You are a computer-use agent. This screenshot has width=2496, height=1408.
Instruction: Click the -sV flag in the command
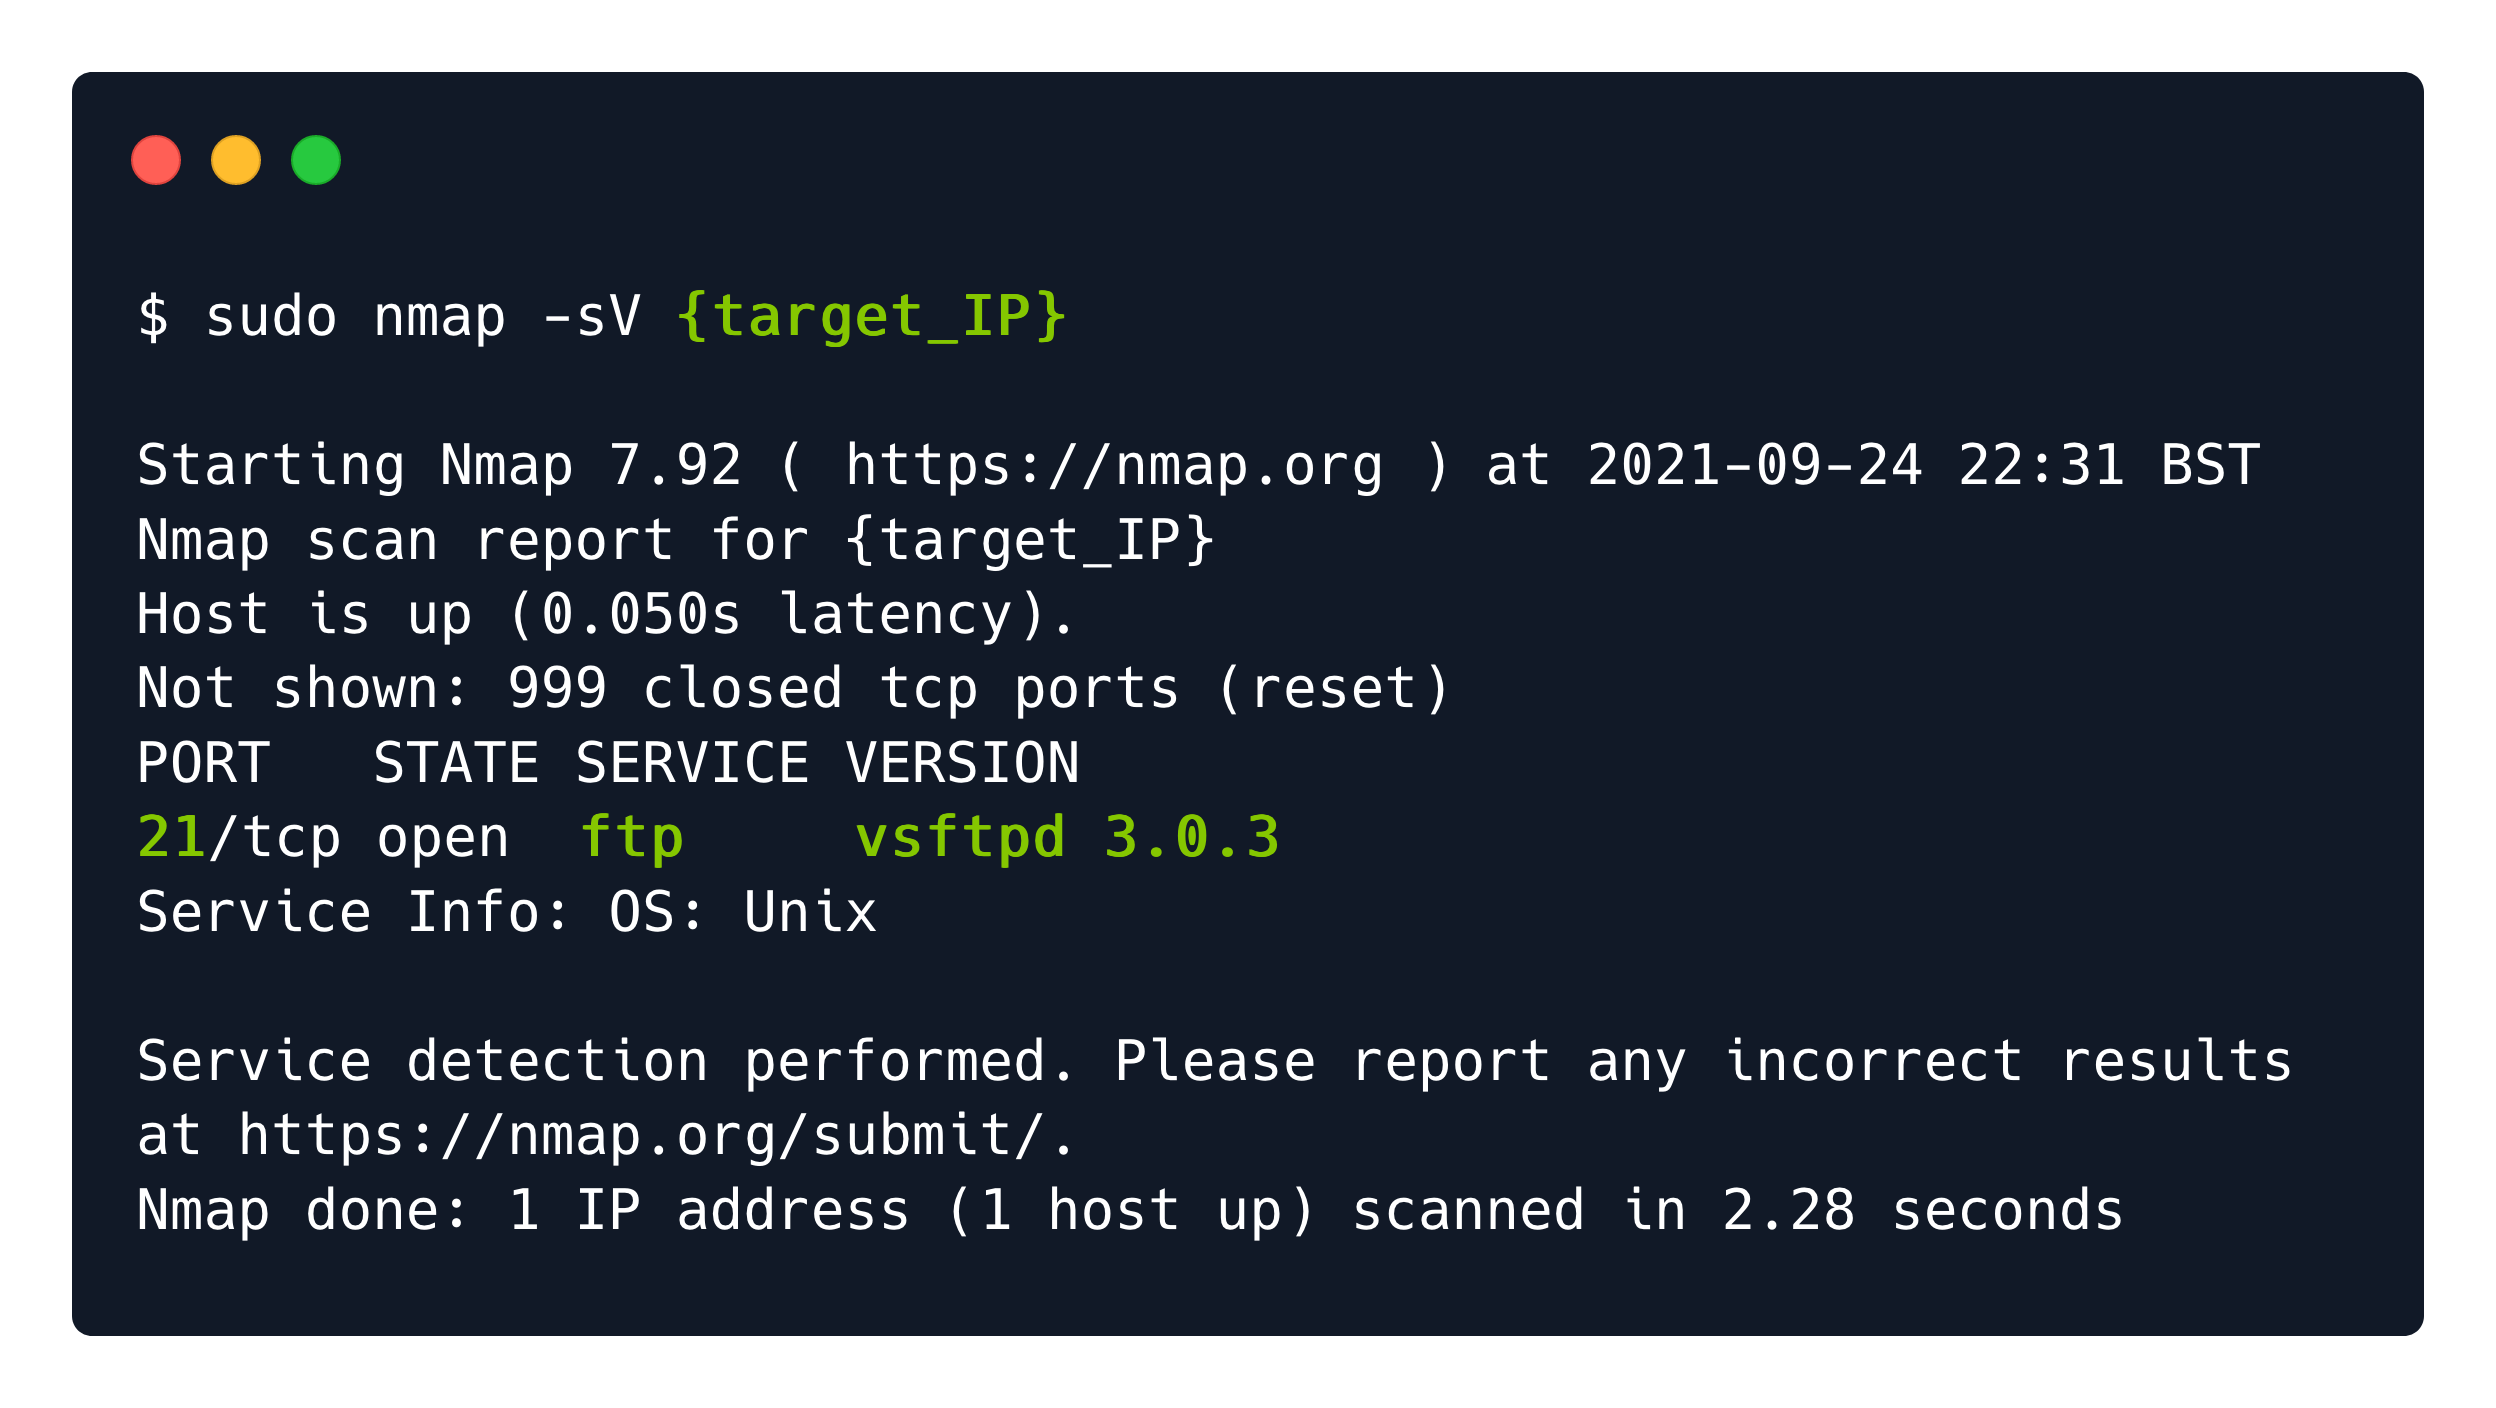(x=590, y=317)
